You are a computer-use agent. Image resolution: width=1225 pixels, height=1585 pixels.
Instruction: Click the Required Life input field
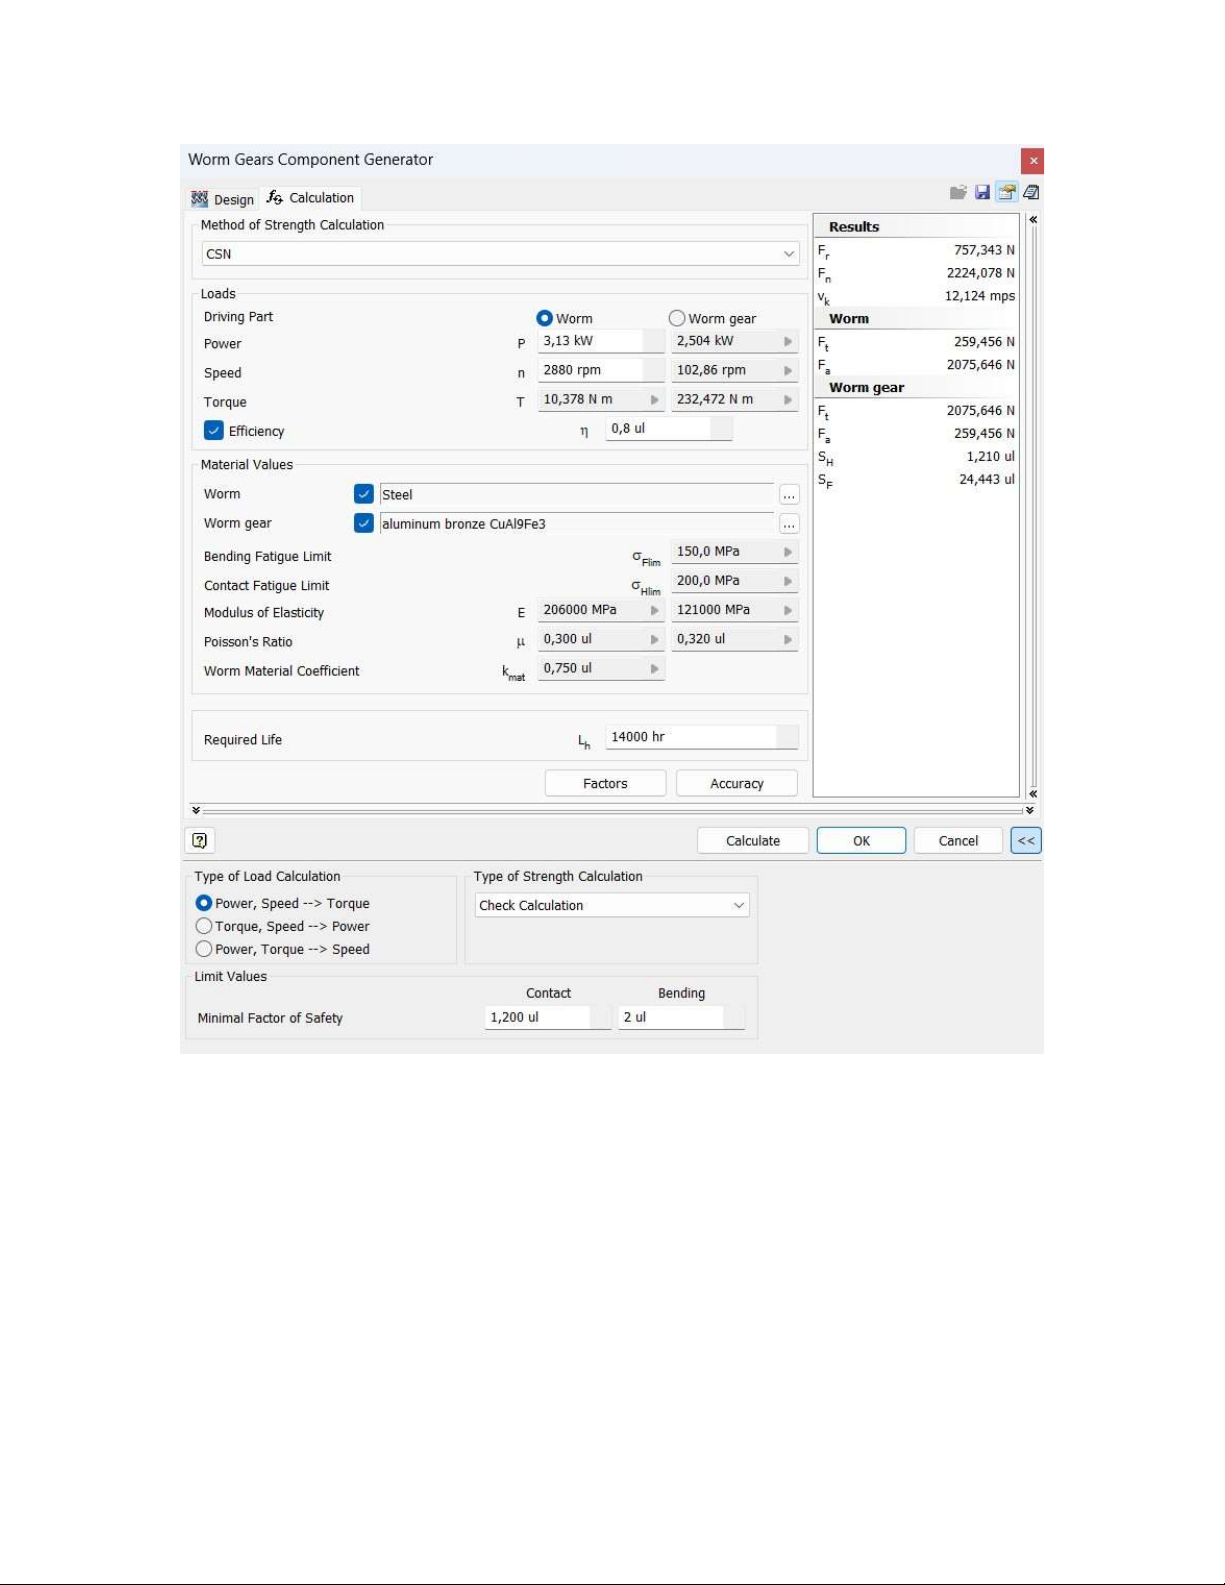click(690, 737)
